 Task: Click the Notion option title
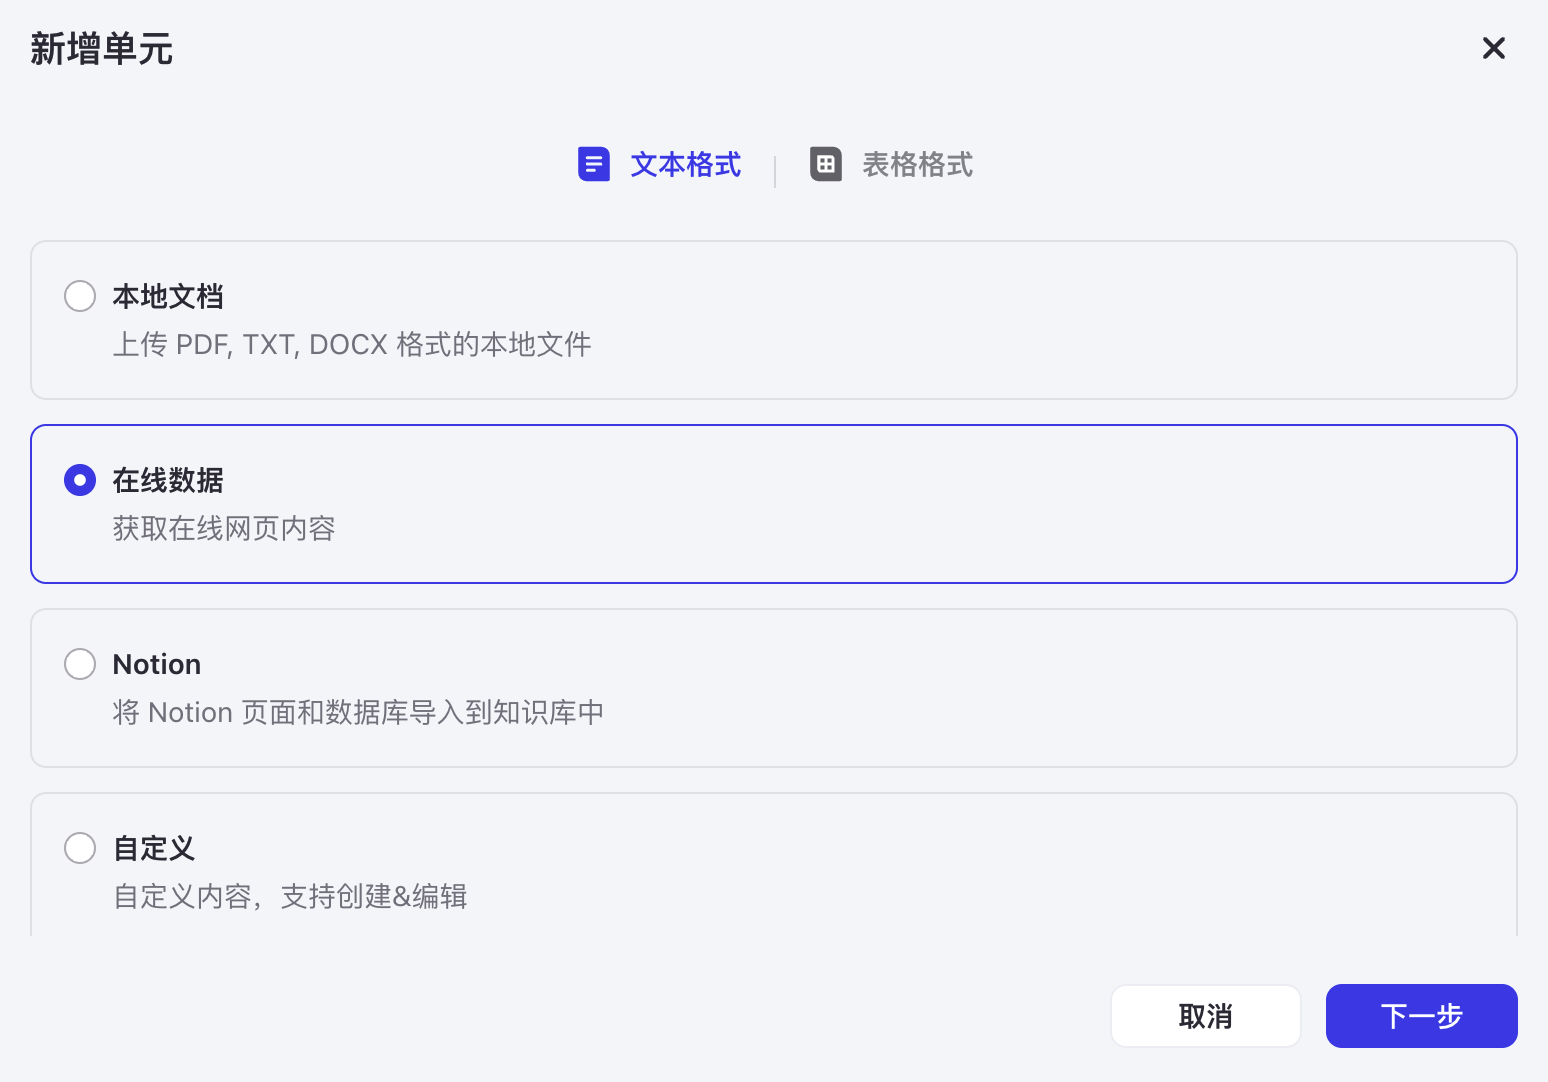pos(157,664)
